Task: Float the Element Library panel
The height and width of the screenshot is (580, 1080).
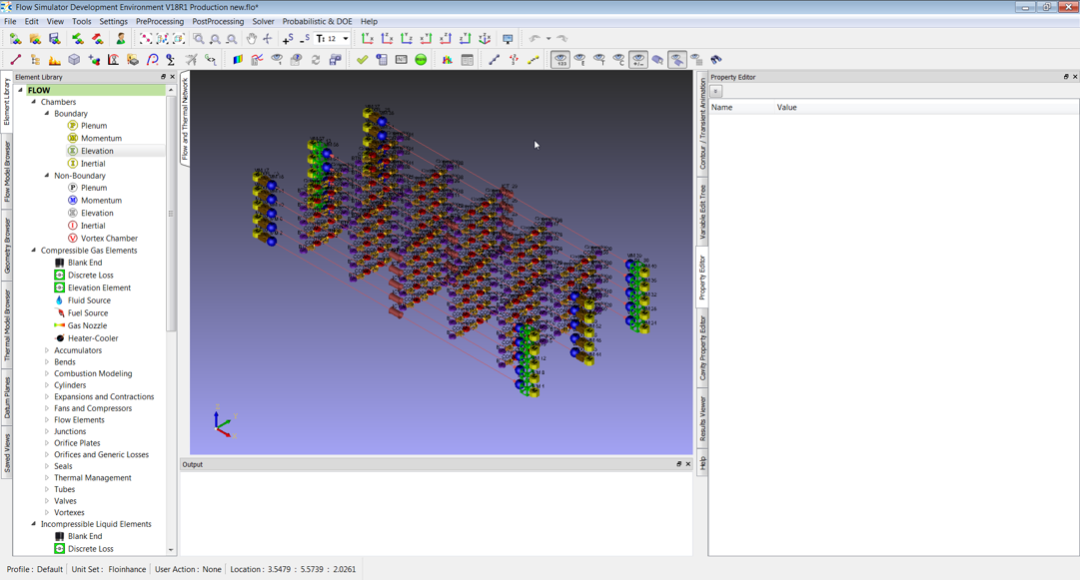Action: pos(163,77)
